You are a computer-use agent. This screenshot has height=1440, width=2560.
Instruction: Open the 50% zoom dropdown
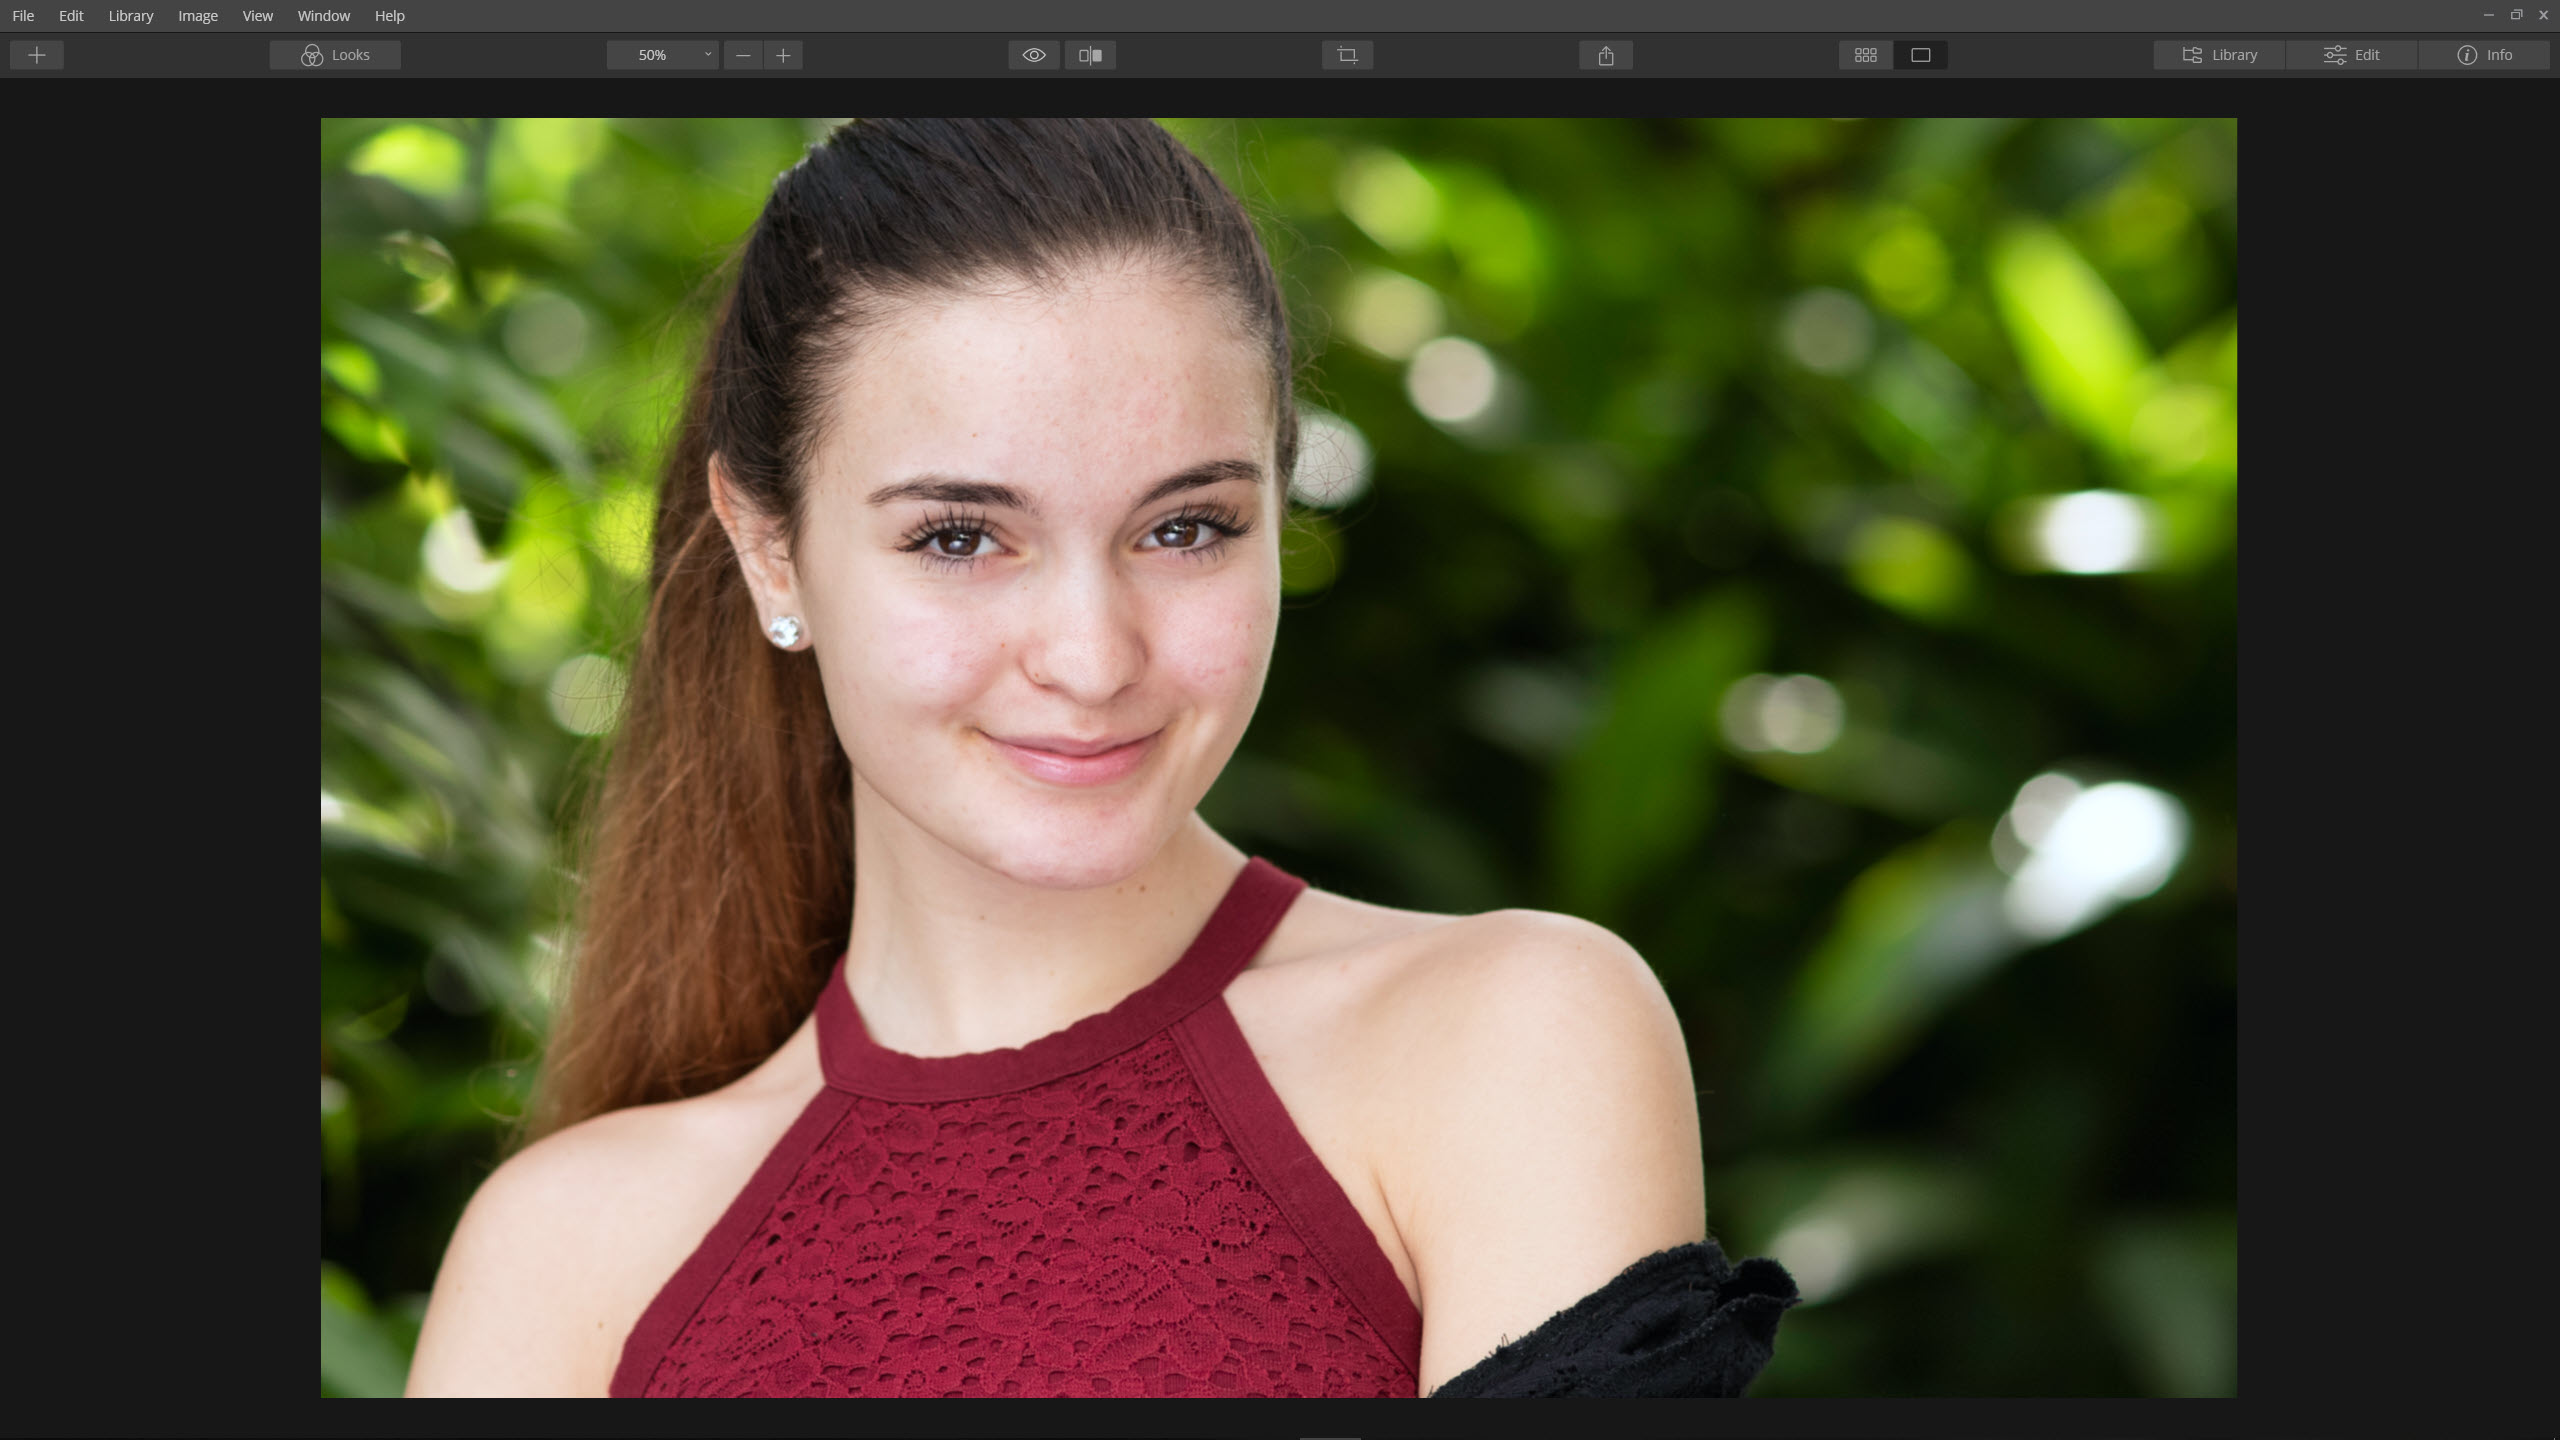(x=662, y=55)
